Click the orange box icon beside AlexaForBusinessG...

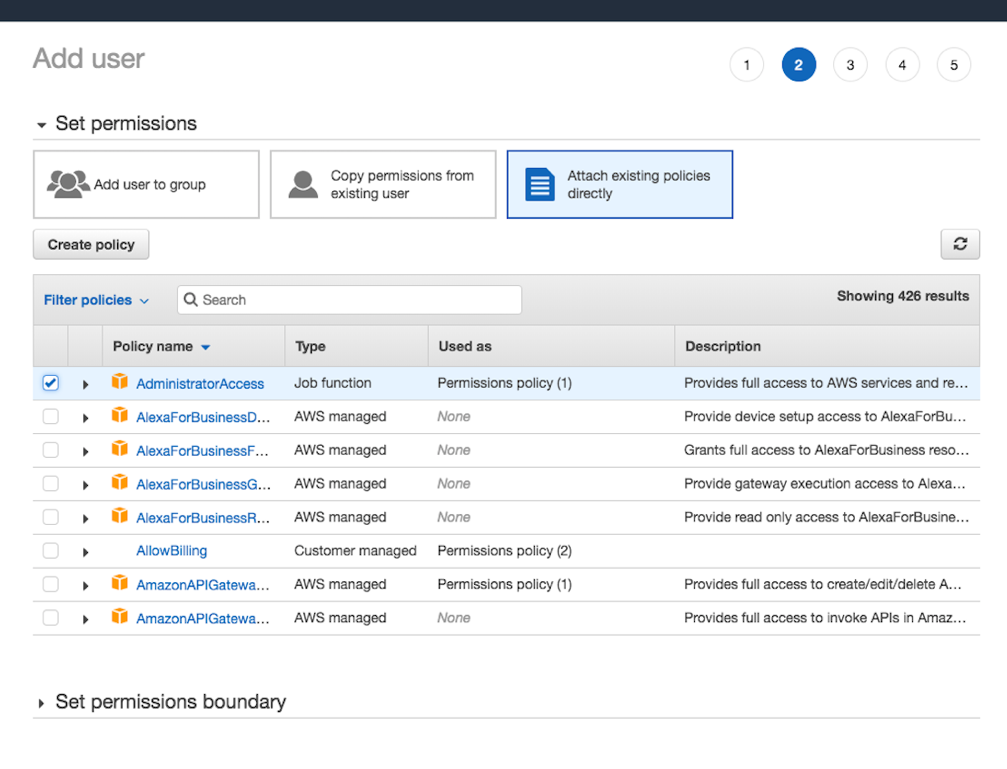[x=119, y=482]
